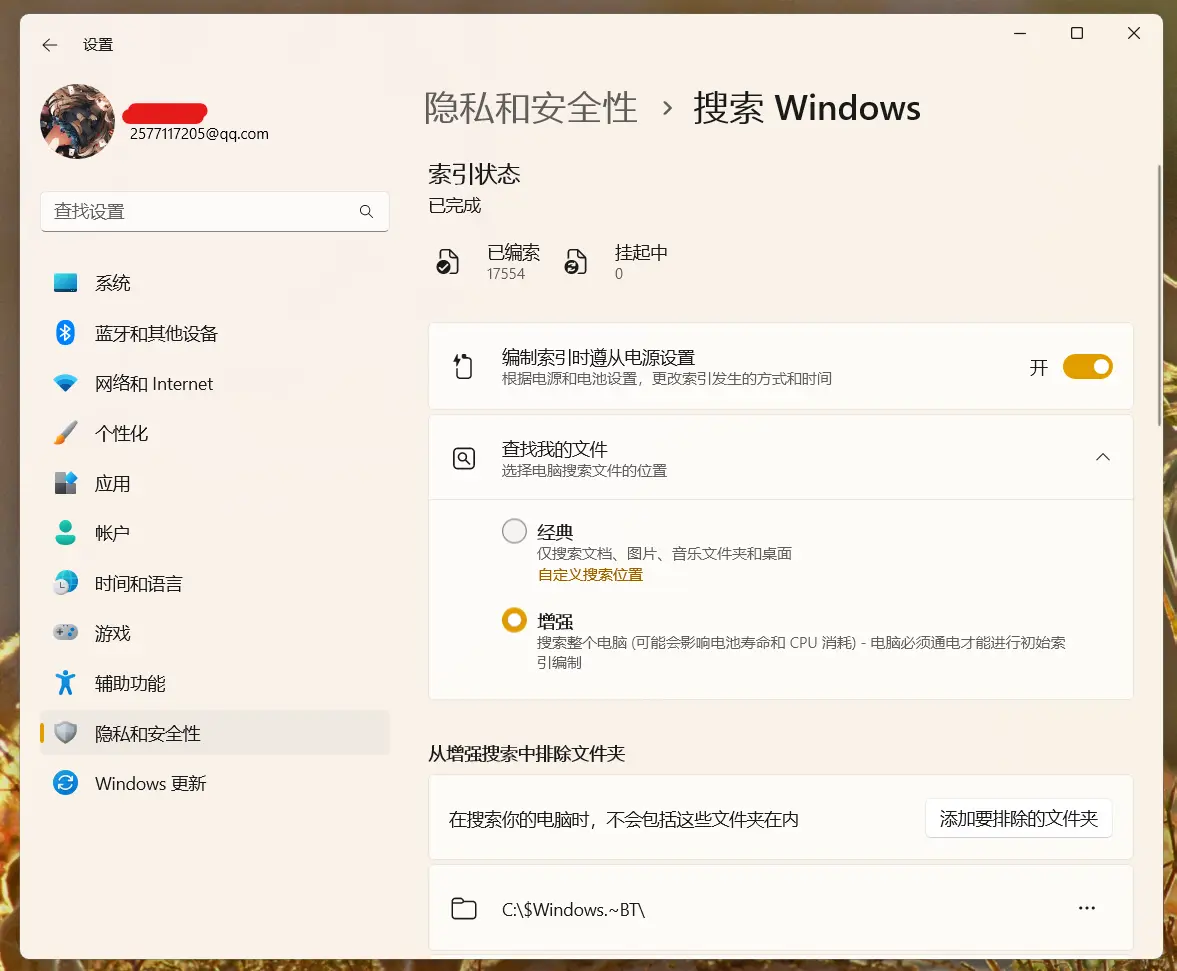Click the search magnifier icon in 查找设置
1177x971 pixels.
pos(366,212)
